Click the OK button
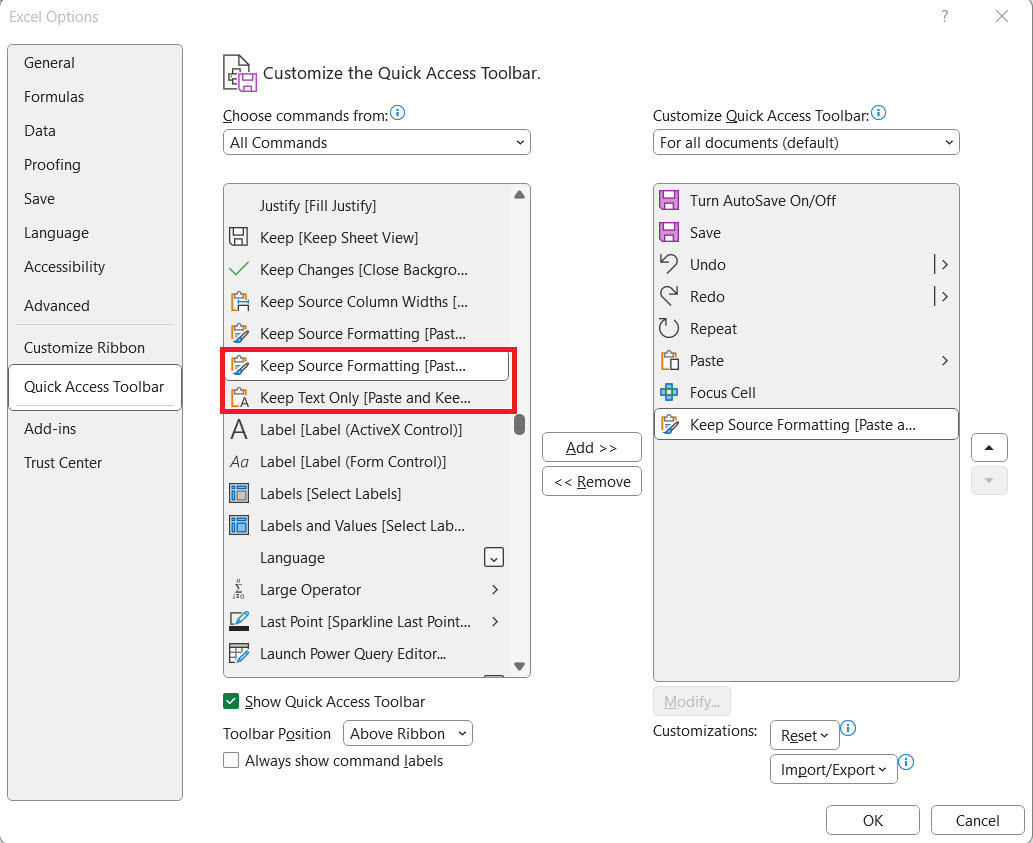The width and height of the screenshot is (1033, 843). click(x=873, y=820)
